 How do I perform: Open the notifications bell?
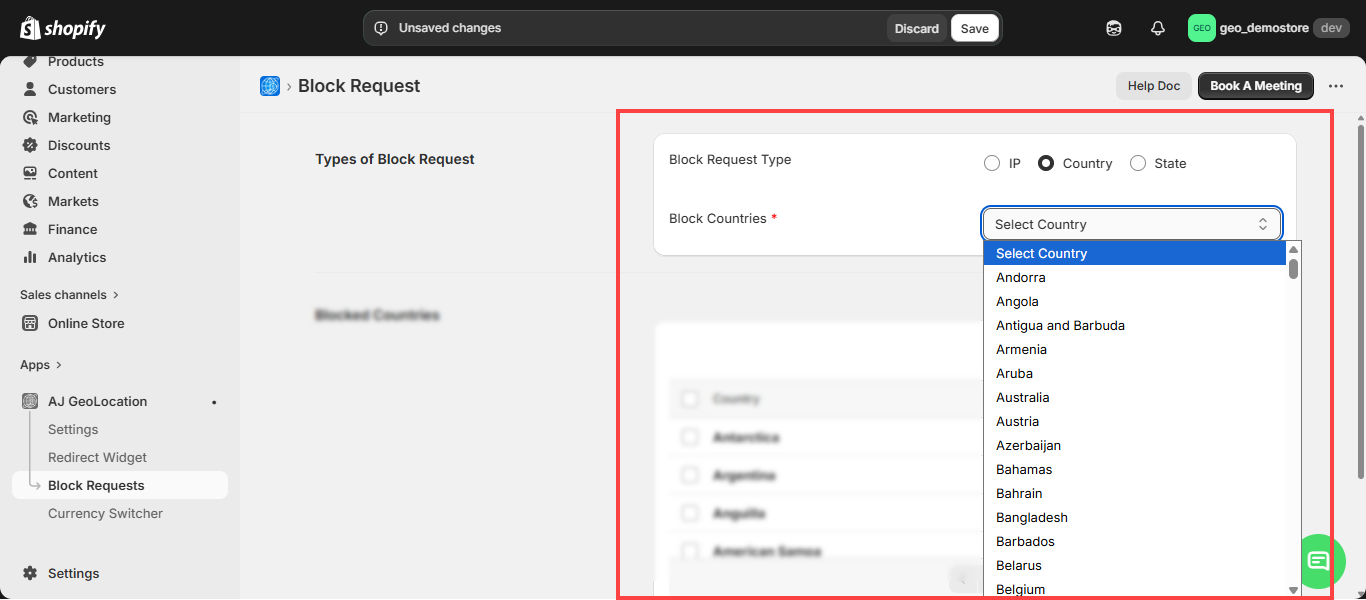click(x=1158, y=28)
